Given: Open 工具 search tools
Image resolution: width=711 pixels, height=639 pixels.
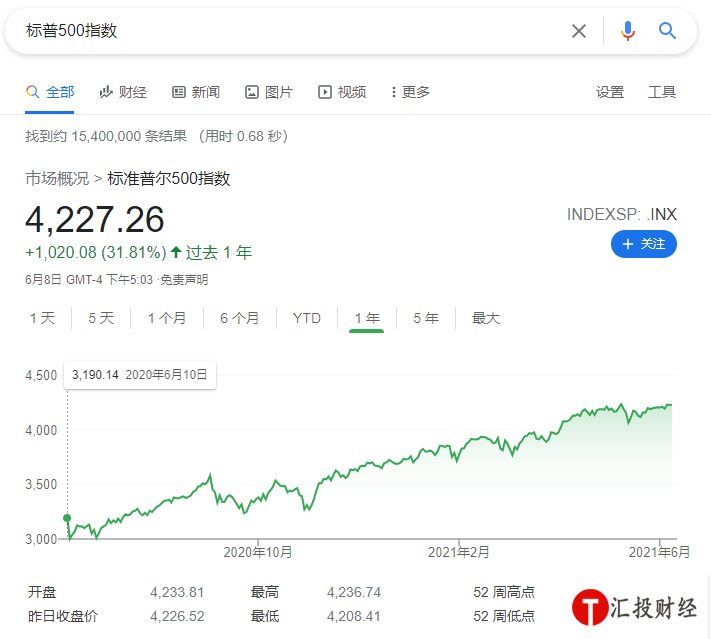Looking at the screenshot, I should click(662, 92).
